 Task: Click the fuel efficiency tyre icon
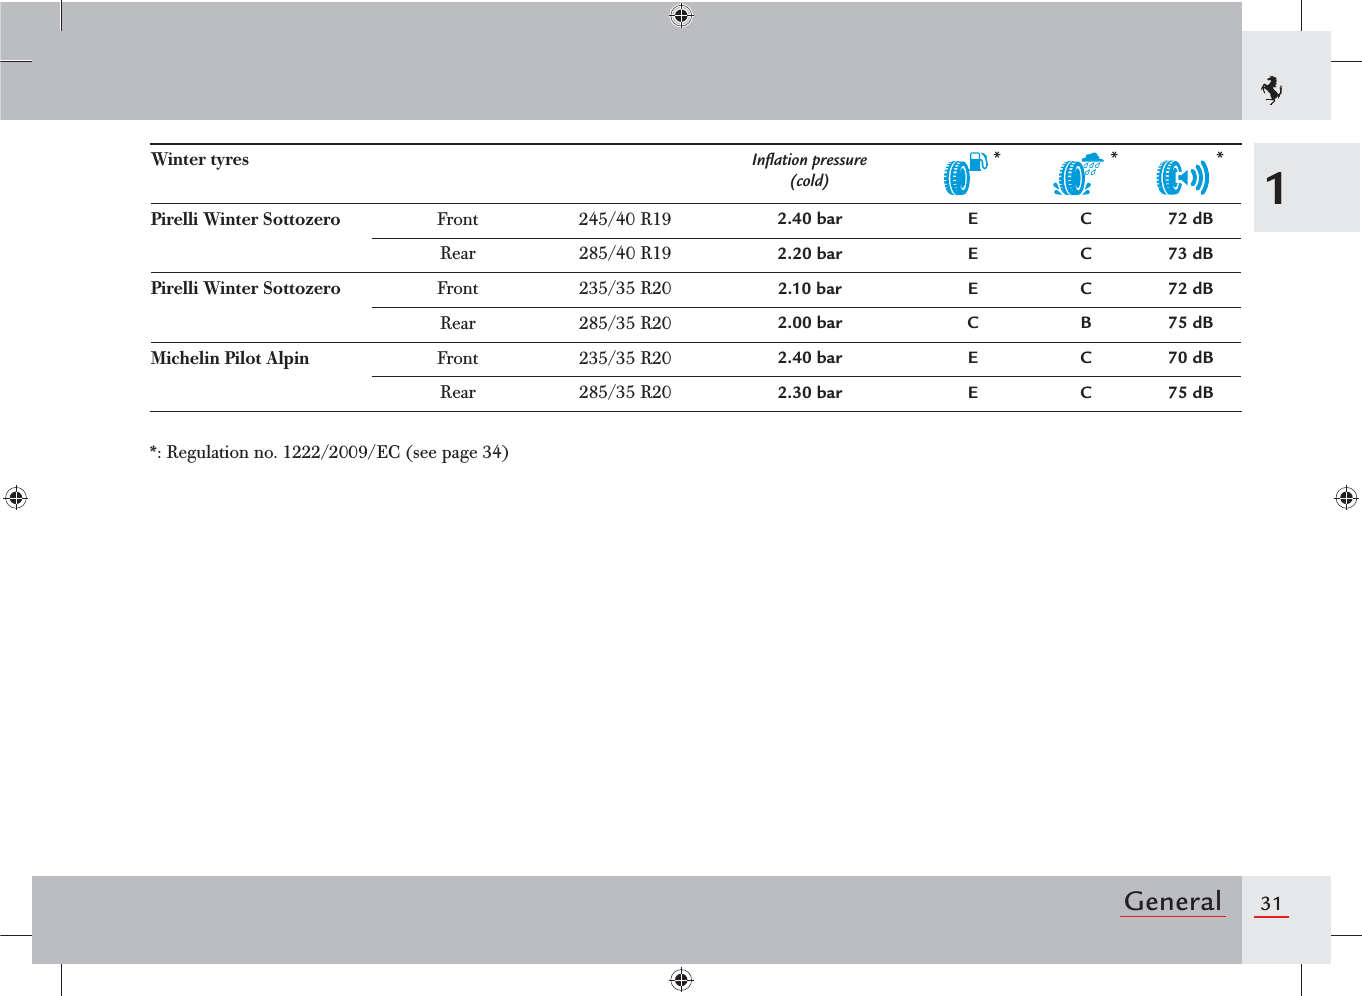(x=966, y=174)
